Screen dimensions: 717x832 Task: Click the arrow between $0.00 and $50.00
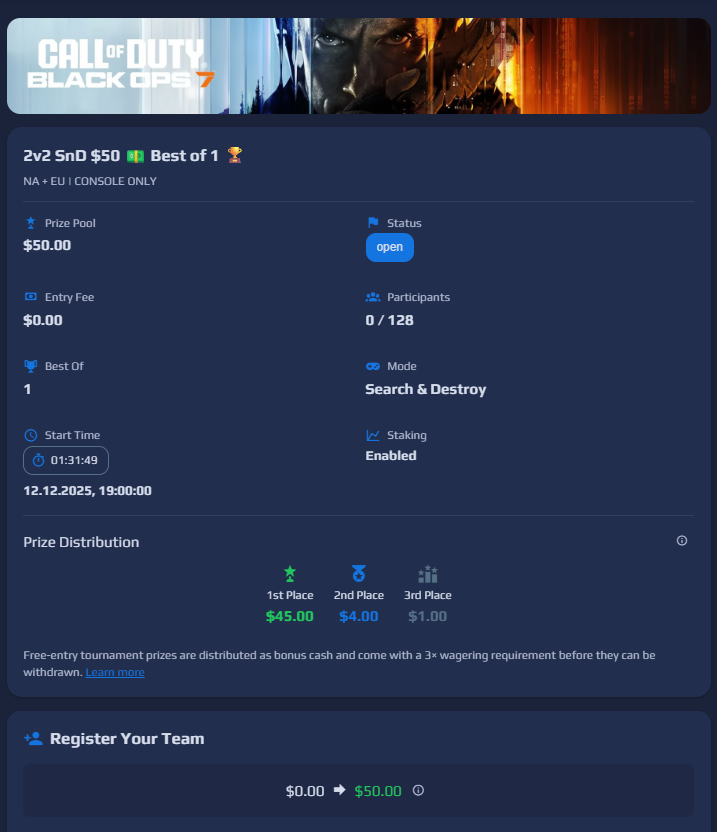click(340, 790)
